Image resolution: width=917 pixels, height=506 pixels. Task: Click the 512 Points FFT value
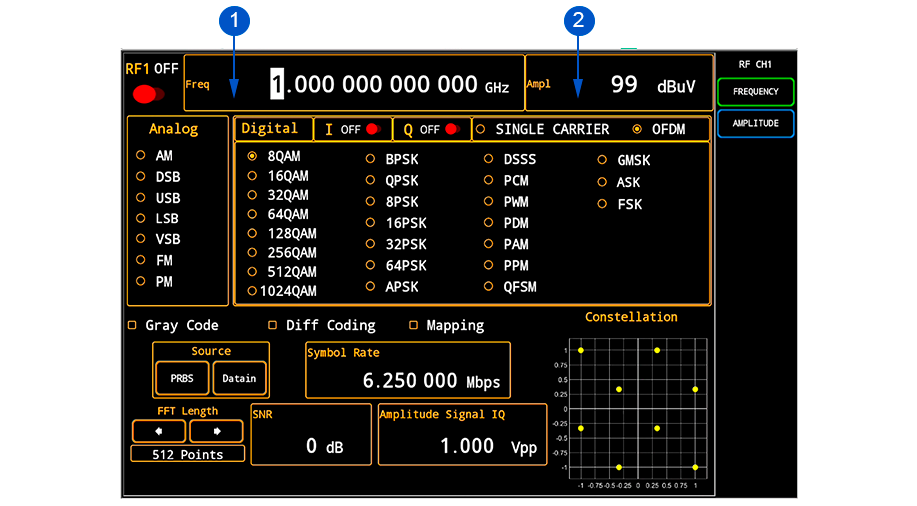[188, 454]
